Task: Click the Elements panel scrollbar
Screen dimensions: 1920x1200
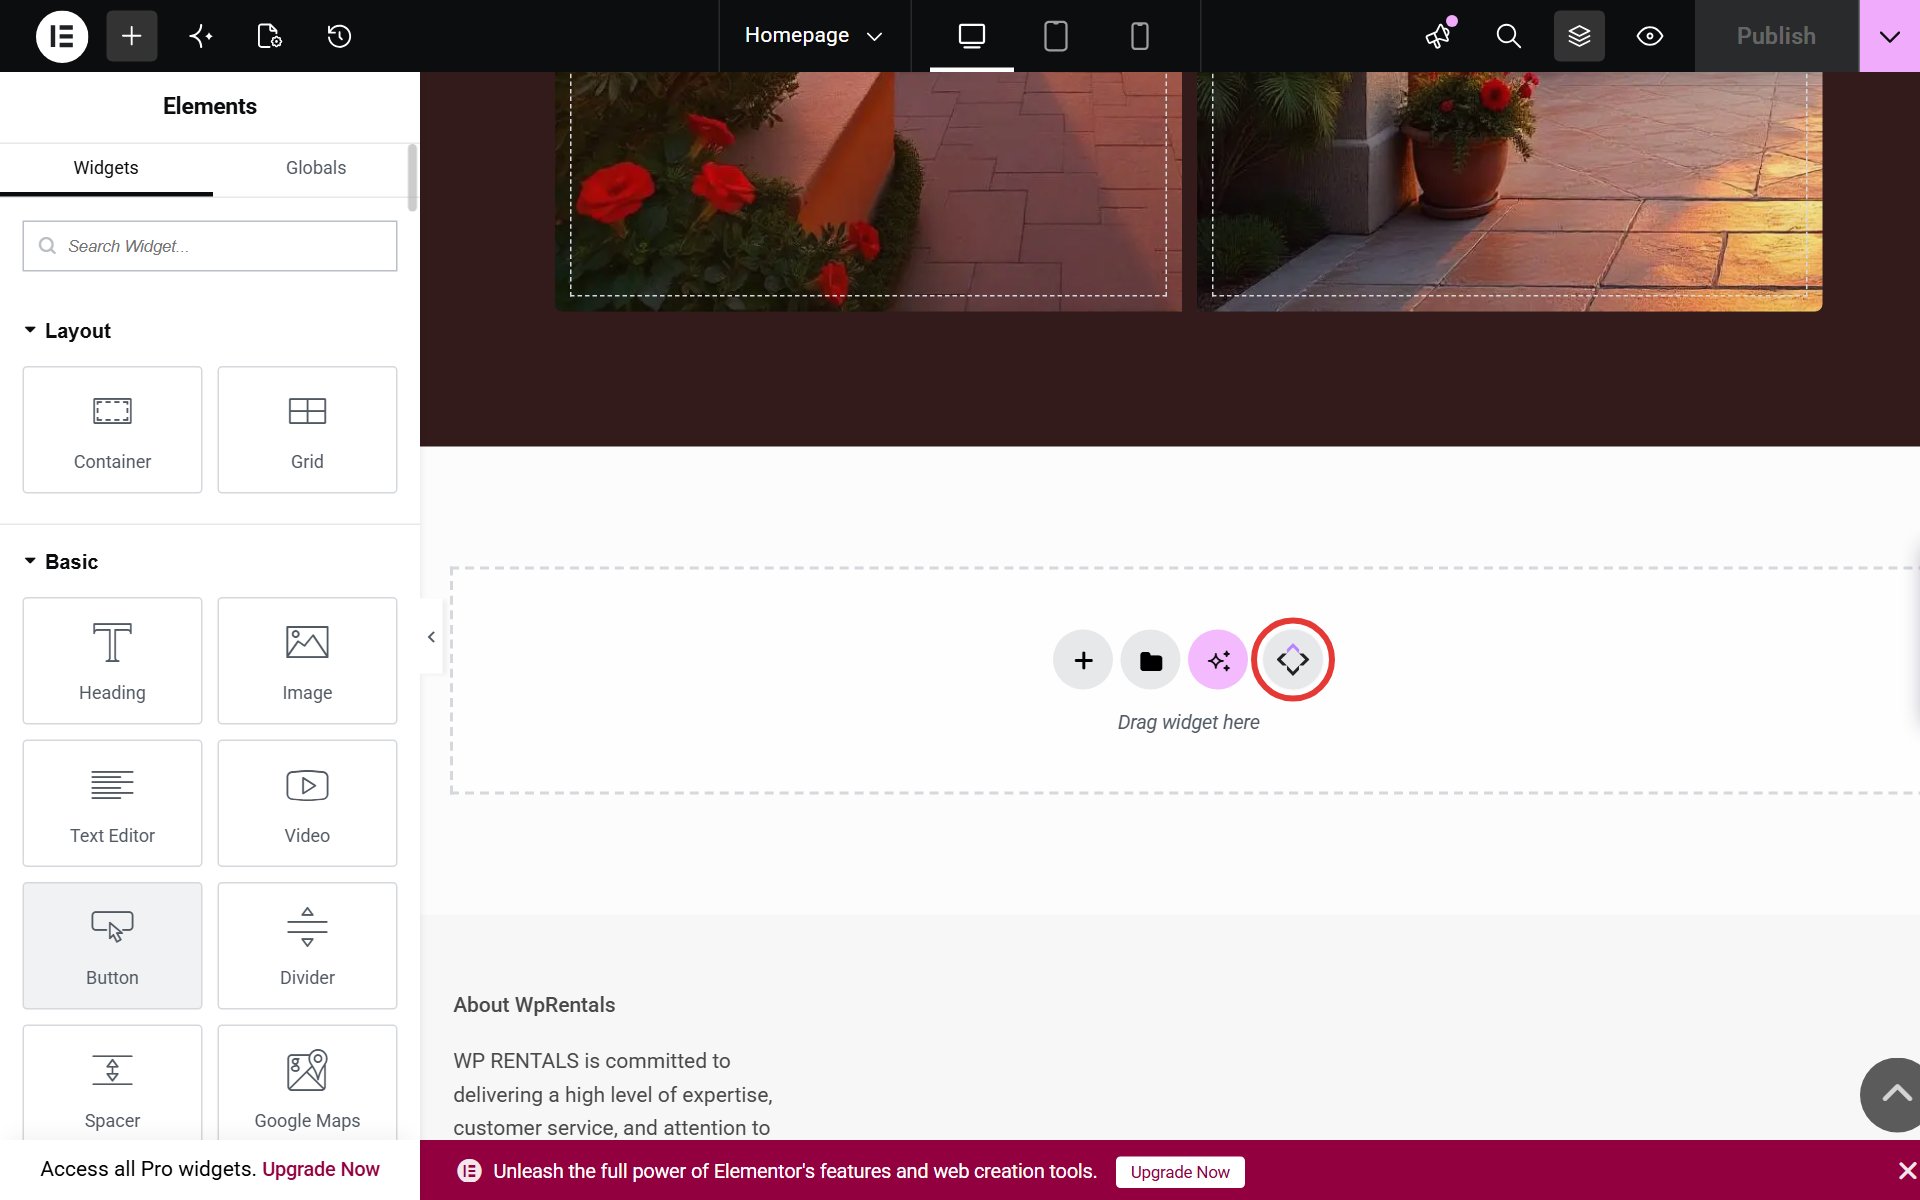Action: point(413,178)
